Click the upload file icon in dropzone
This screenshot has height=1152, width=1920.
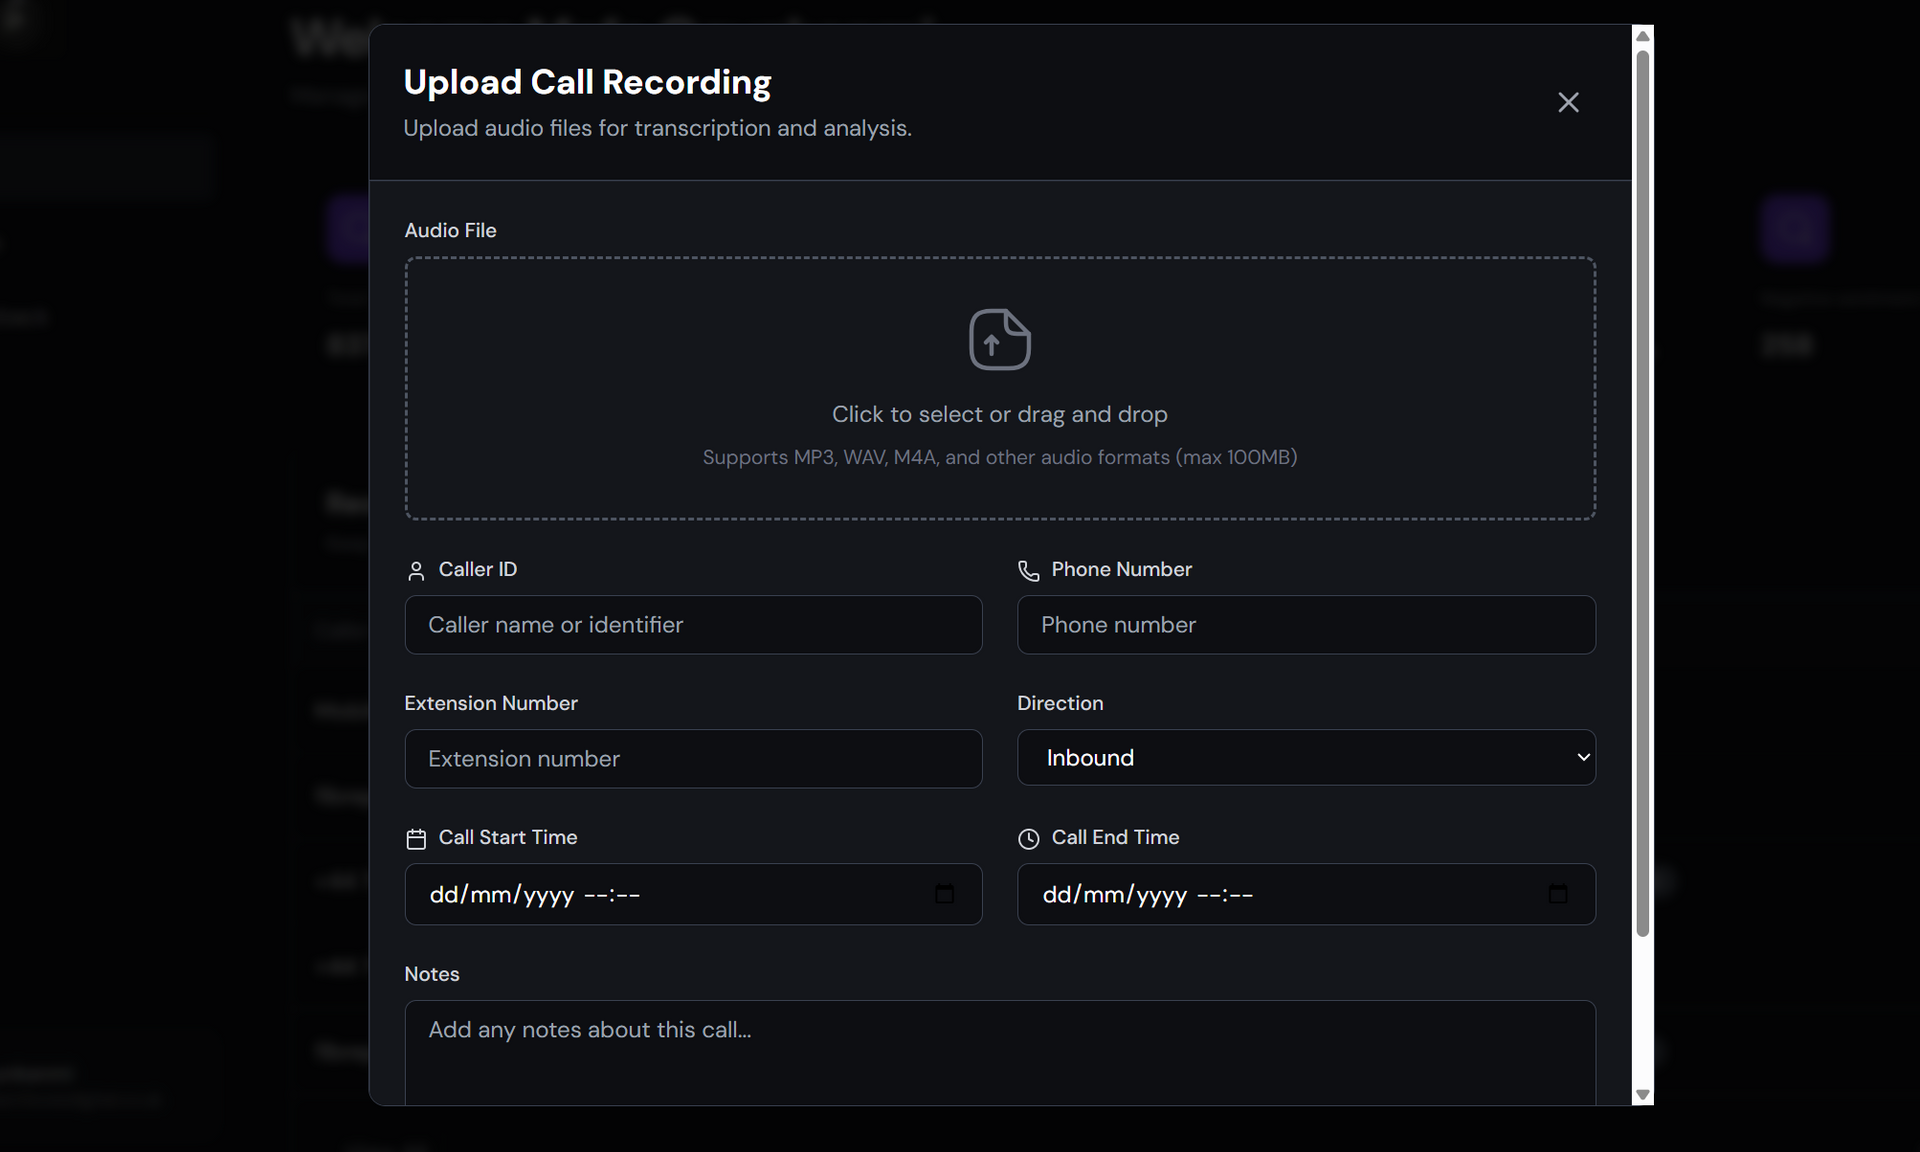pos(999,340)
